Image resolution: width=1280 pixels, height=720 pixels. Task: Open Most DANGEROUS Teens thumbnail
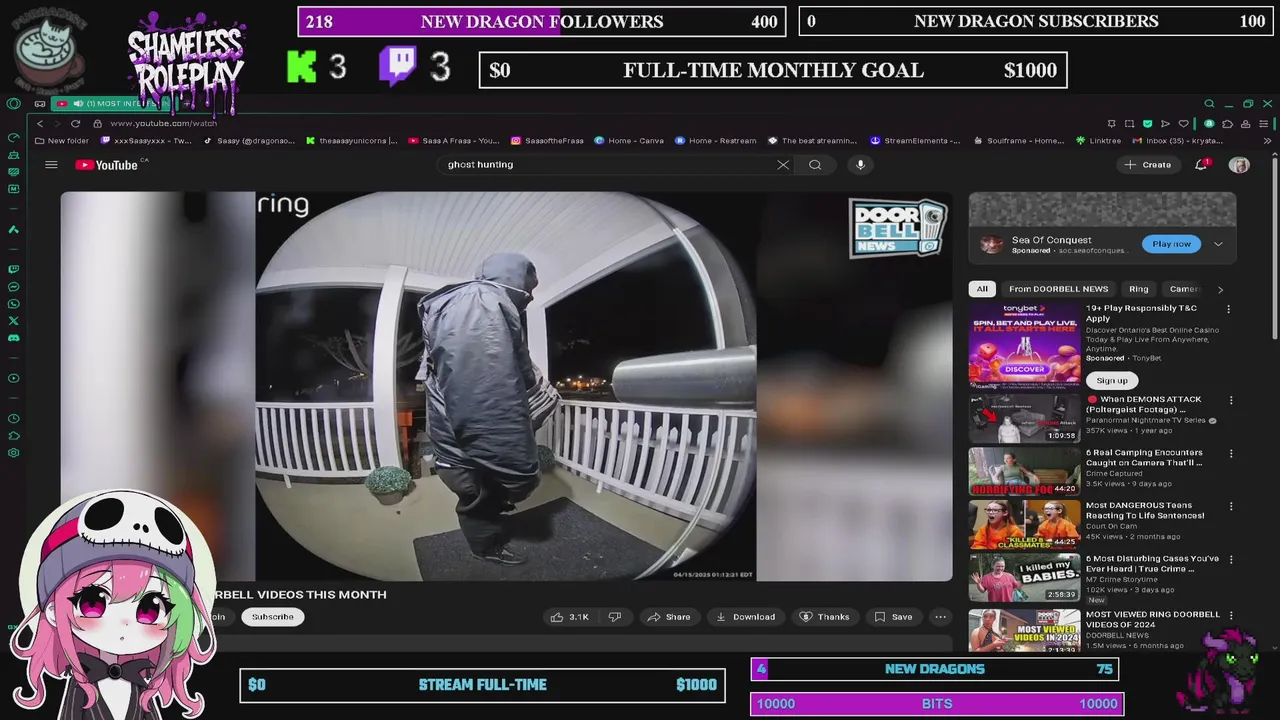[1024, 524]
